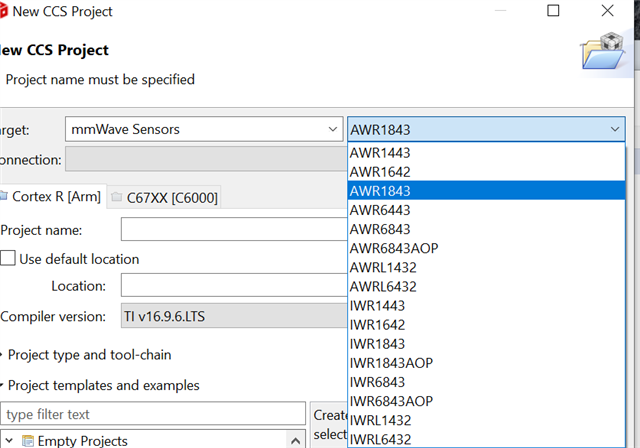Choose the highlighted AWR1843 list entry
This screenshot has height=448, width=640.
click(486, 191)
